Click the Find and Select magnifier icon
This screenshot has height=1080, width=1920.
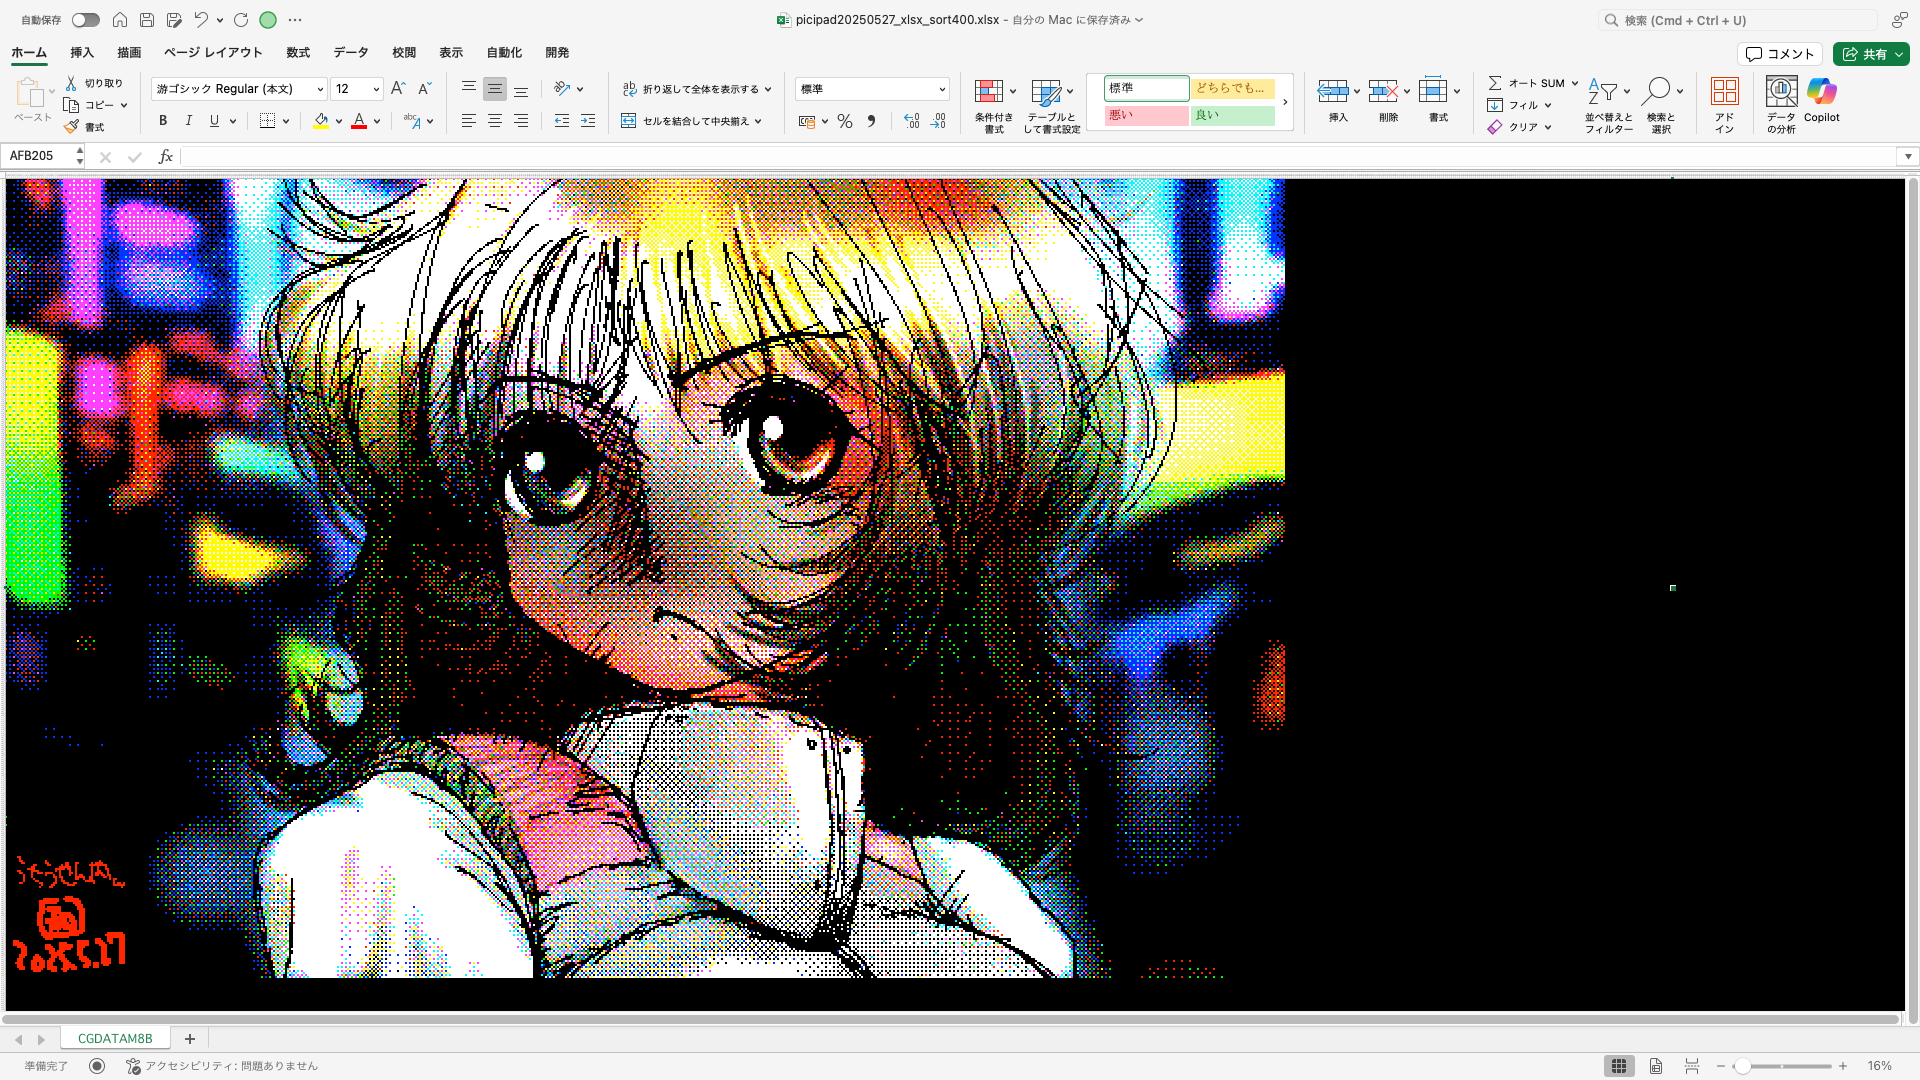click(x=1657, y=91)
